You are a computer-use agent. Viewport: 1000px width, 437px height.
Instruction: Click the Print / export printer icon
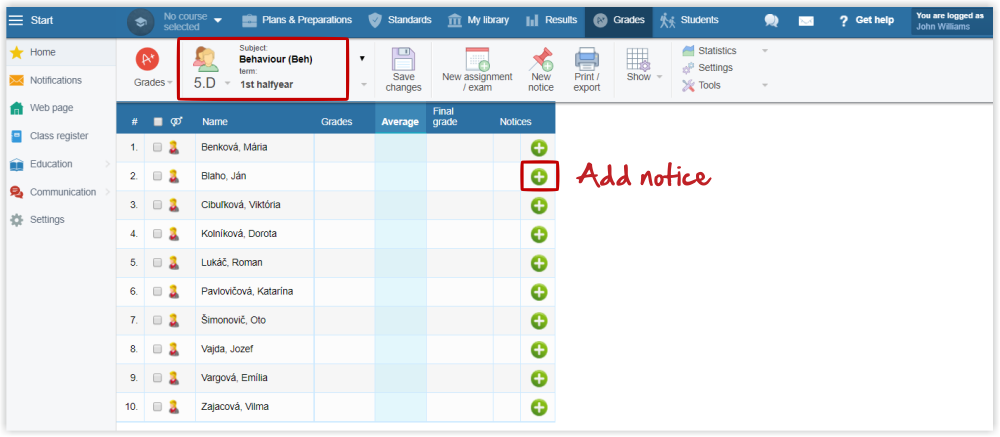coord(587,59)
